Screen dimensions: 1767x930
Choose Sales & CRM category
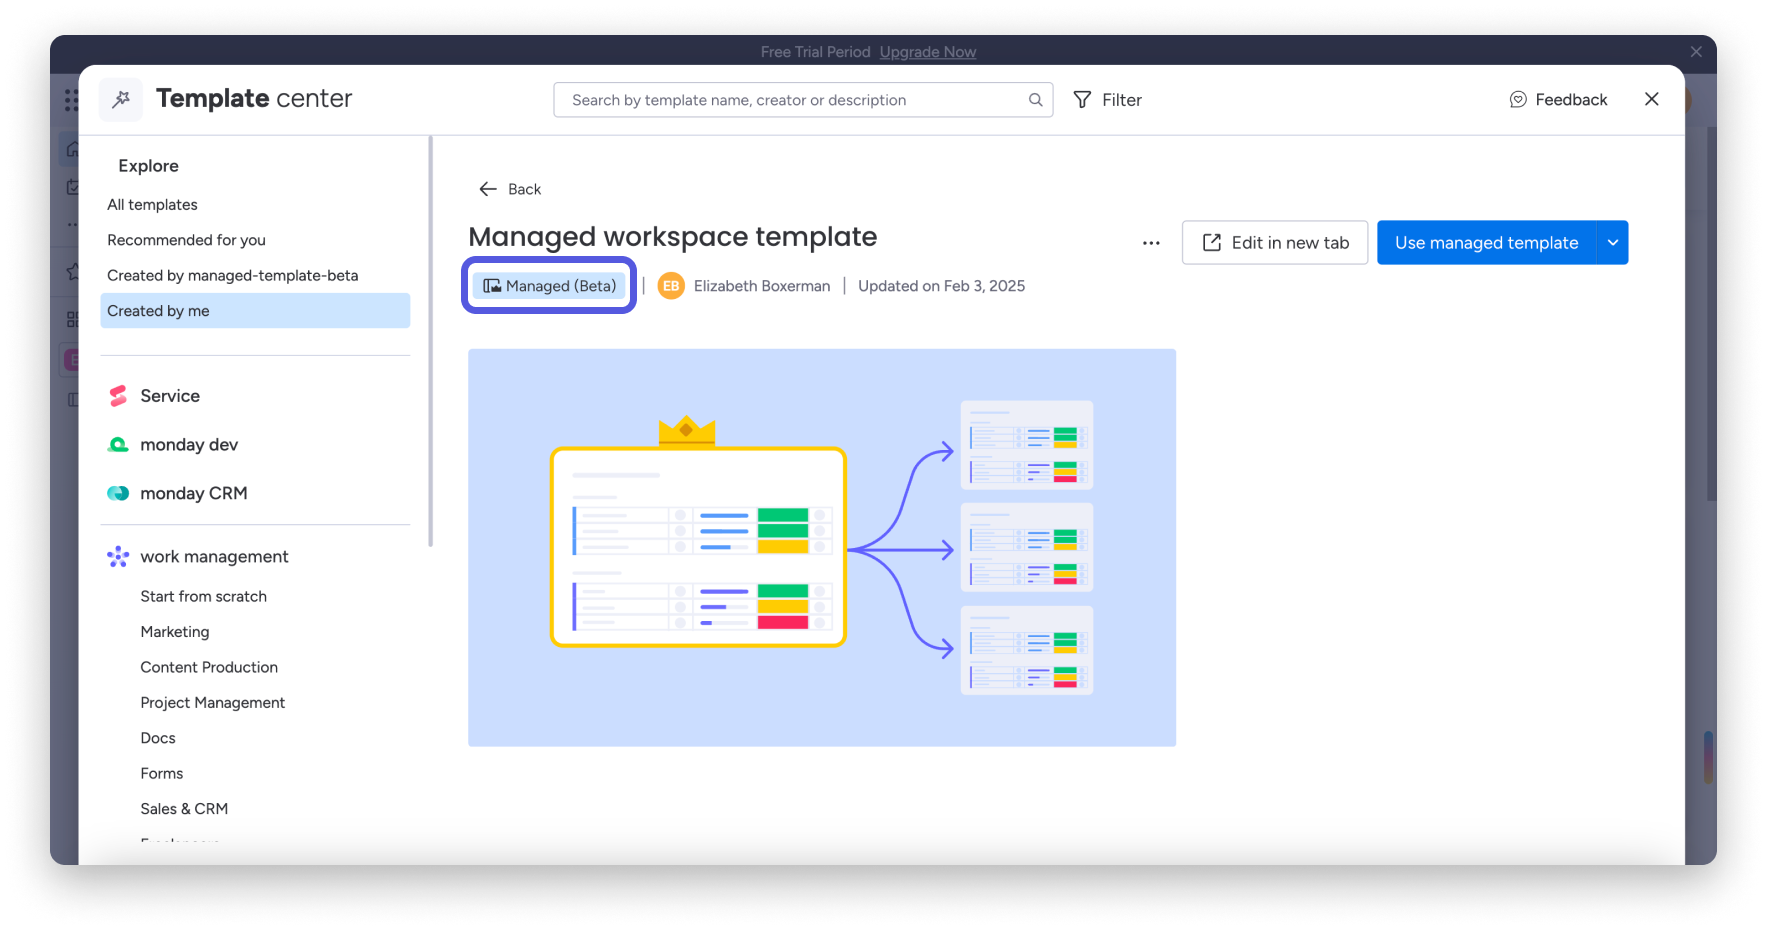[184, 809]
